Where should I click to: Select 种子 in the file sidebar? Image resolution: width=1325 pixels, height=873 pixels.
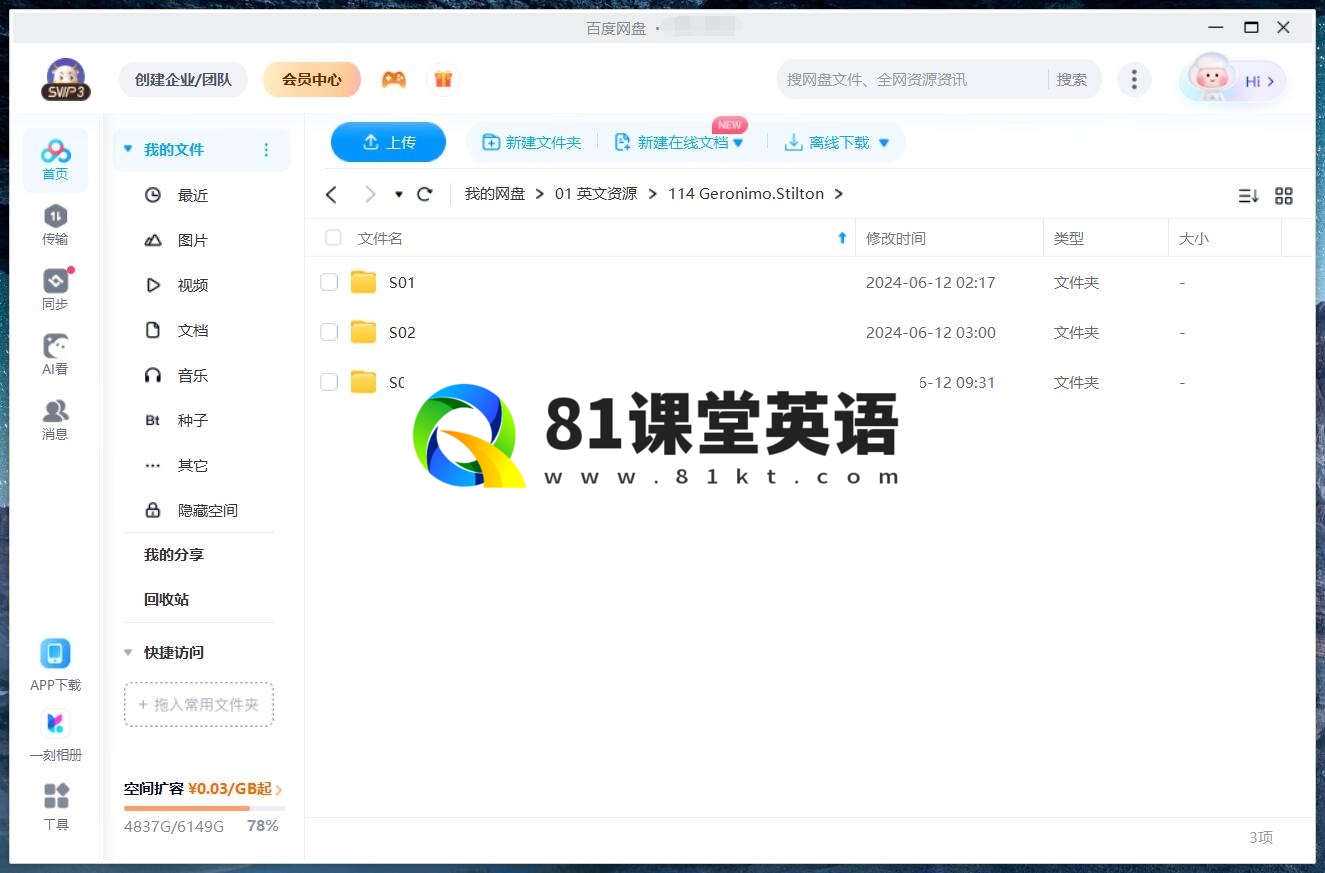pos(193,421)
